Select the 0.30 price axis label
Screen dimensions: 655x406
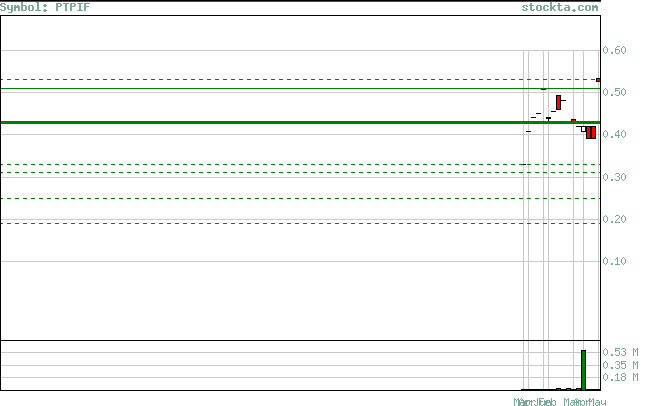click(614, 177)
